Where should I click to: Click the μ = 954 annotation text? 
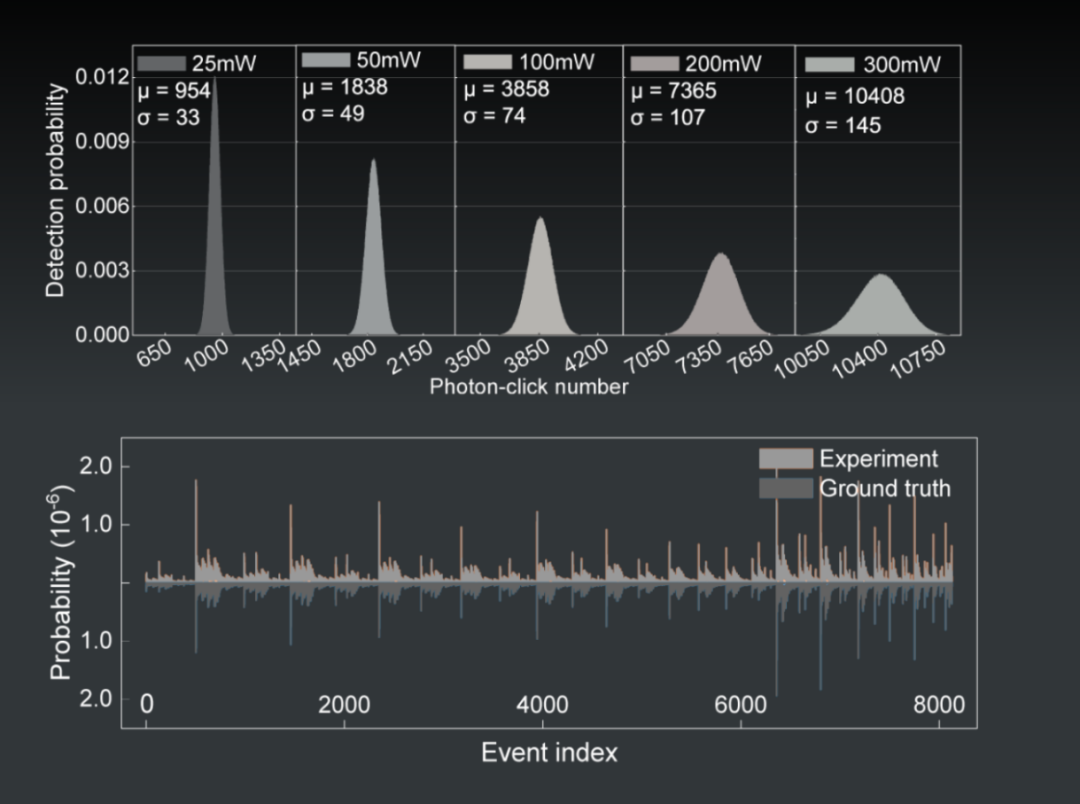(174, 91)
